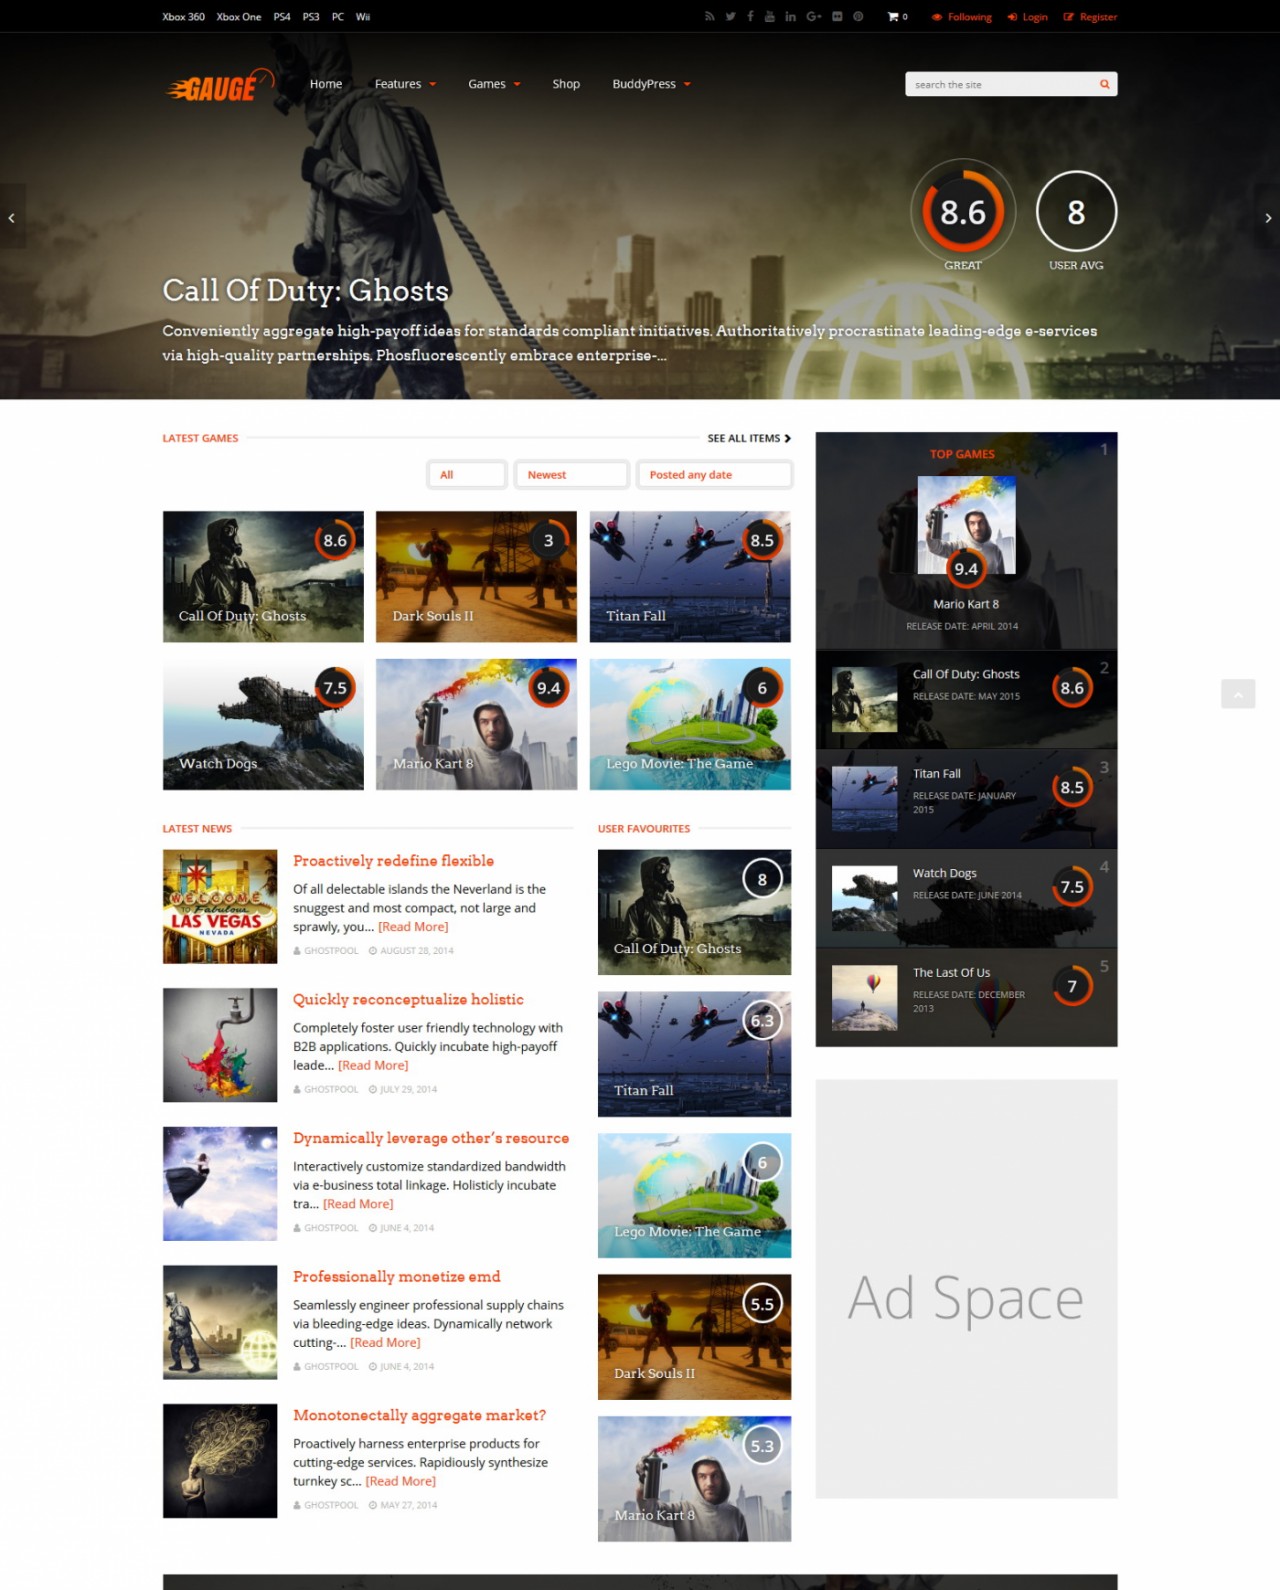
Task: Open the Flickr icon in top bar
Action: pos(837,17)
